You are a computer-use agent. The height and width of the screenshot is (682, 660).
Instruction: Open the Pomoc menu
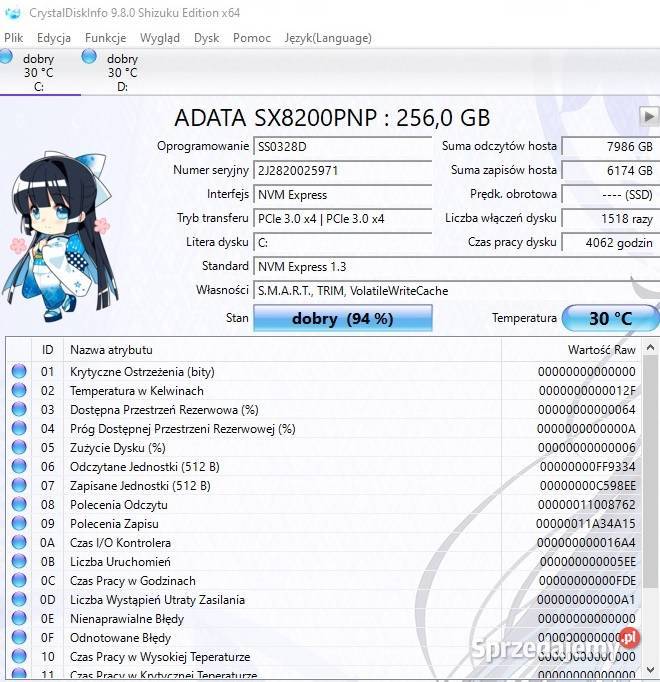(251, 38)
